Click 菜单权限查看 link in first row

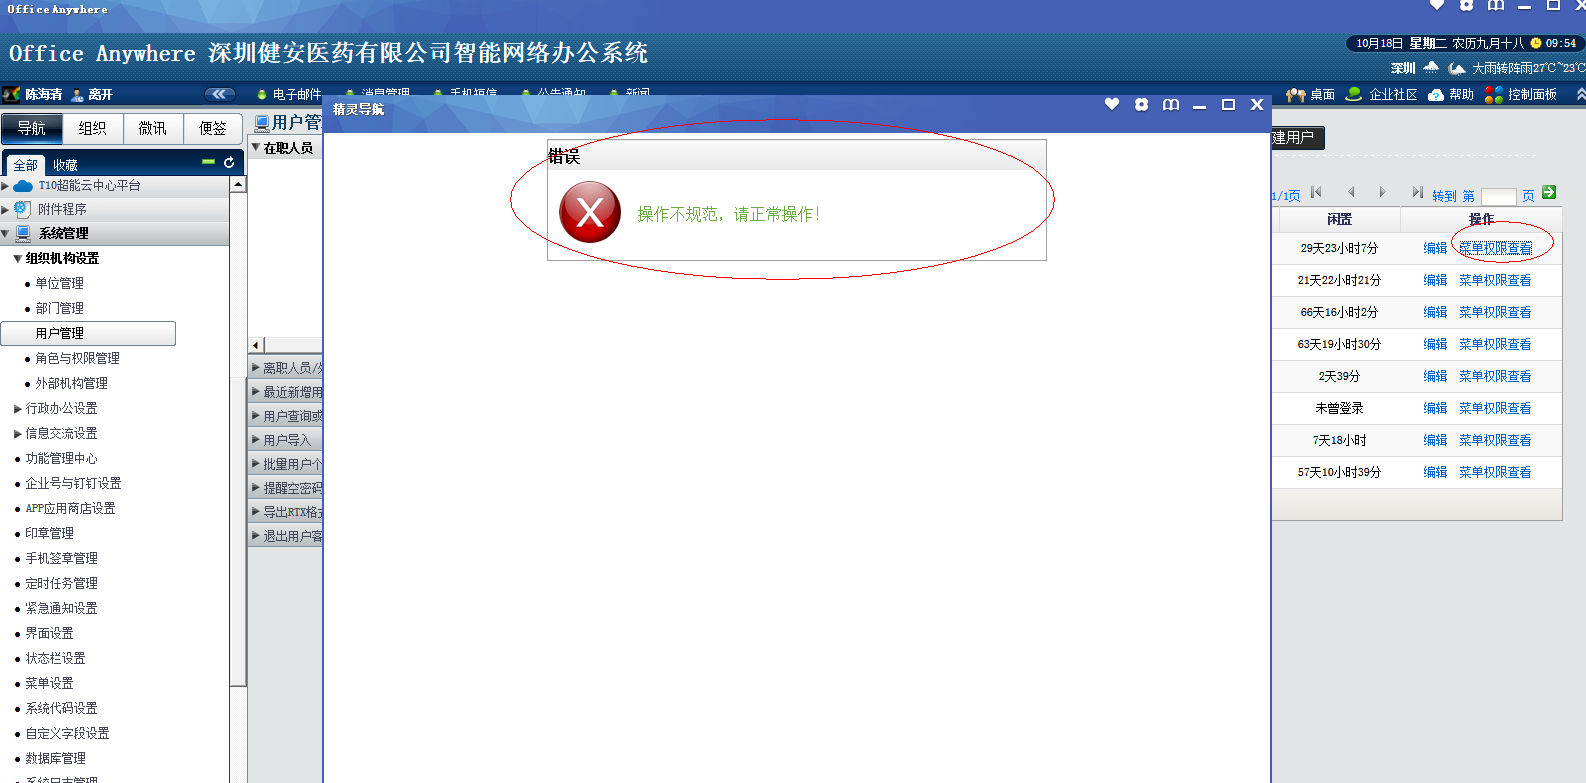[x=1495, y=248]
